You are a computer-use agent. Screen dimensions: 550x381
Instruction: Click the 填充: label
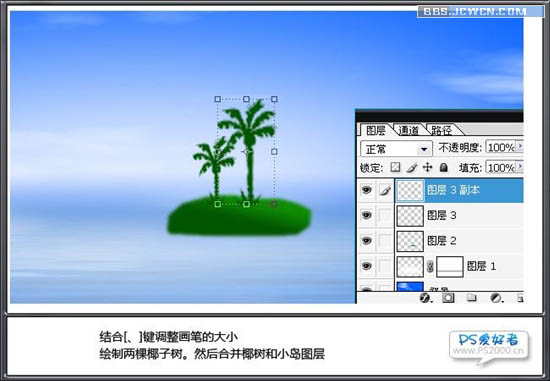pos(470,168)
